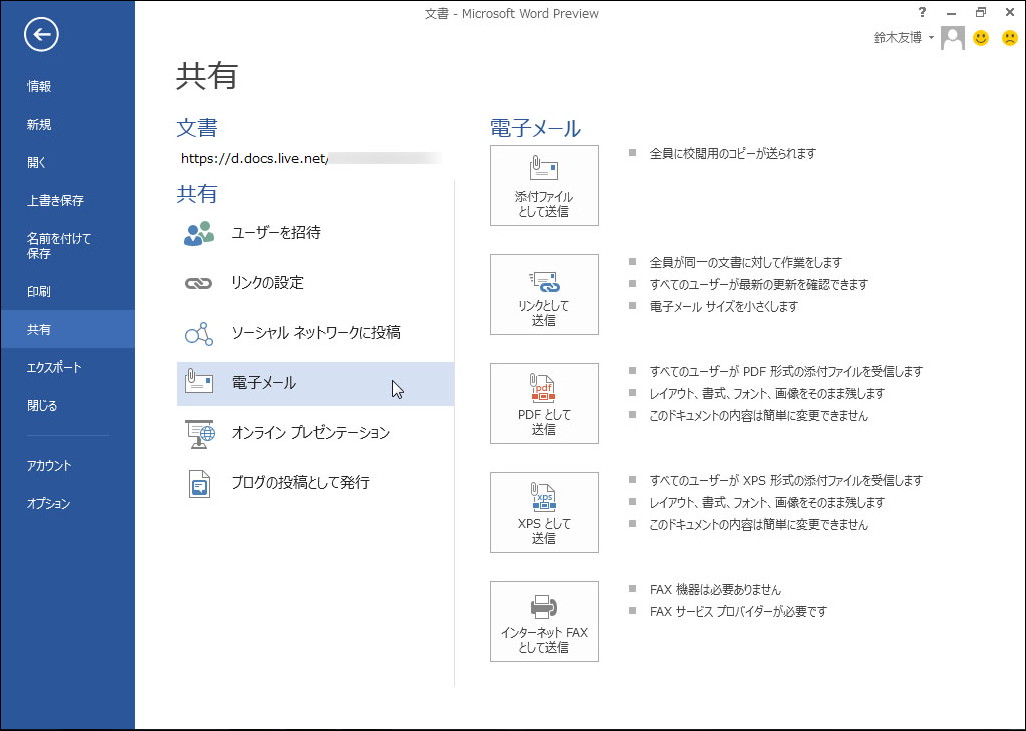Select 名前を付けて保存
The image size is (1026, 731).
pos(58,246)
